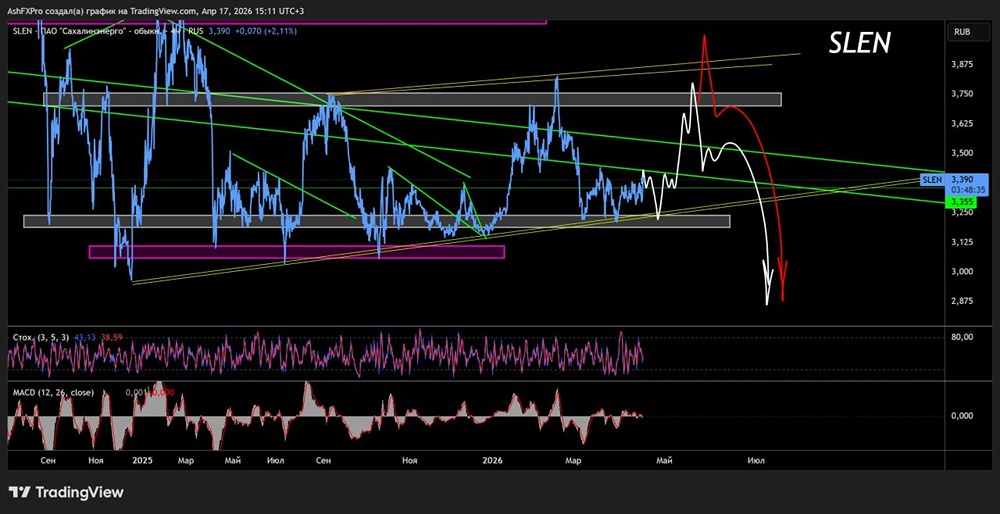Click the +0,070 (+2,11%) change value
This screenshot has width=1000, height=514.
265,30
